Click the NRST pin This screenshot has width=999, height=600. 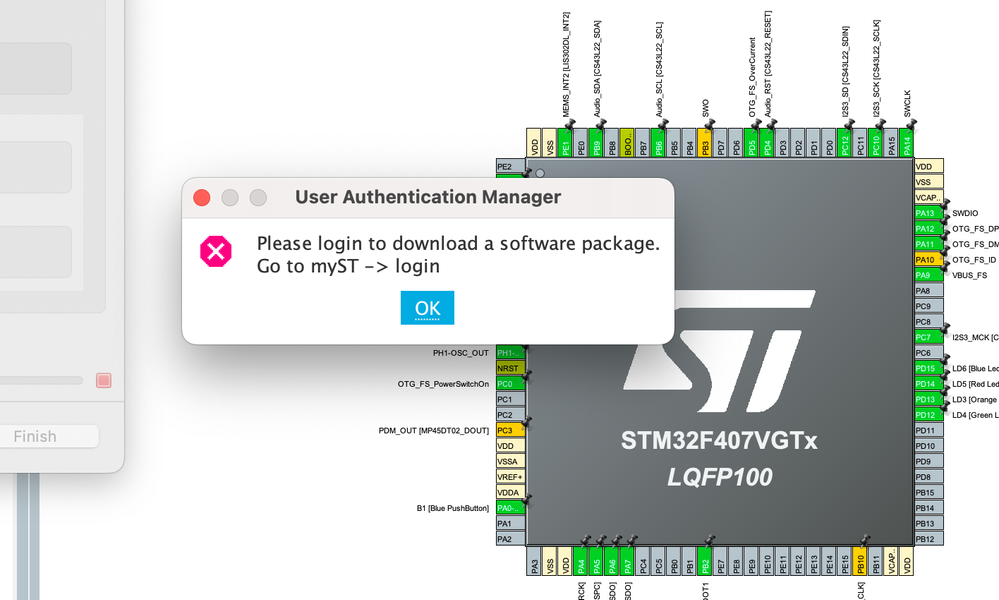510,368
